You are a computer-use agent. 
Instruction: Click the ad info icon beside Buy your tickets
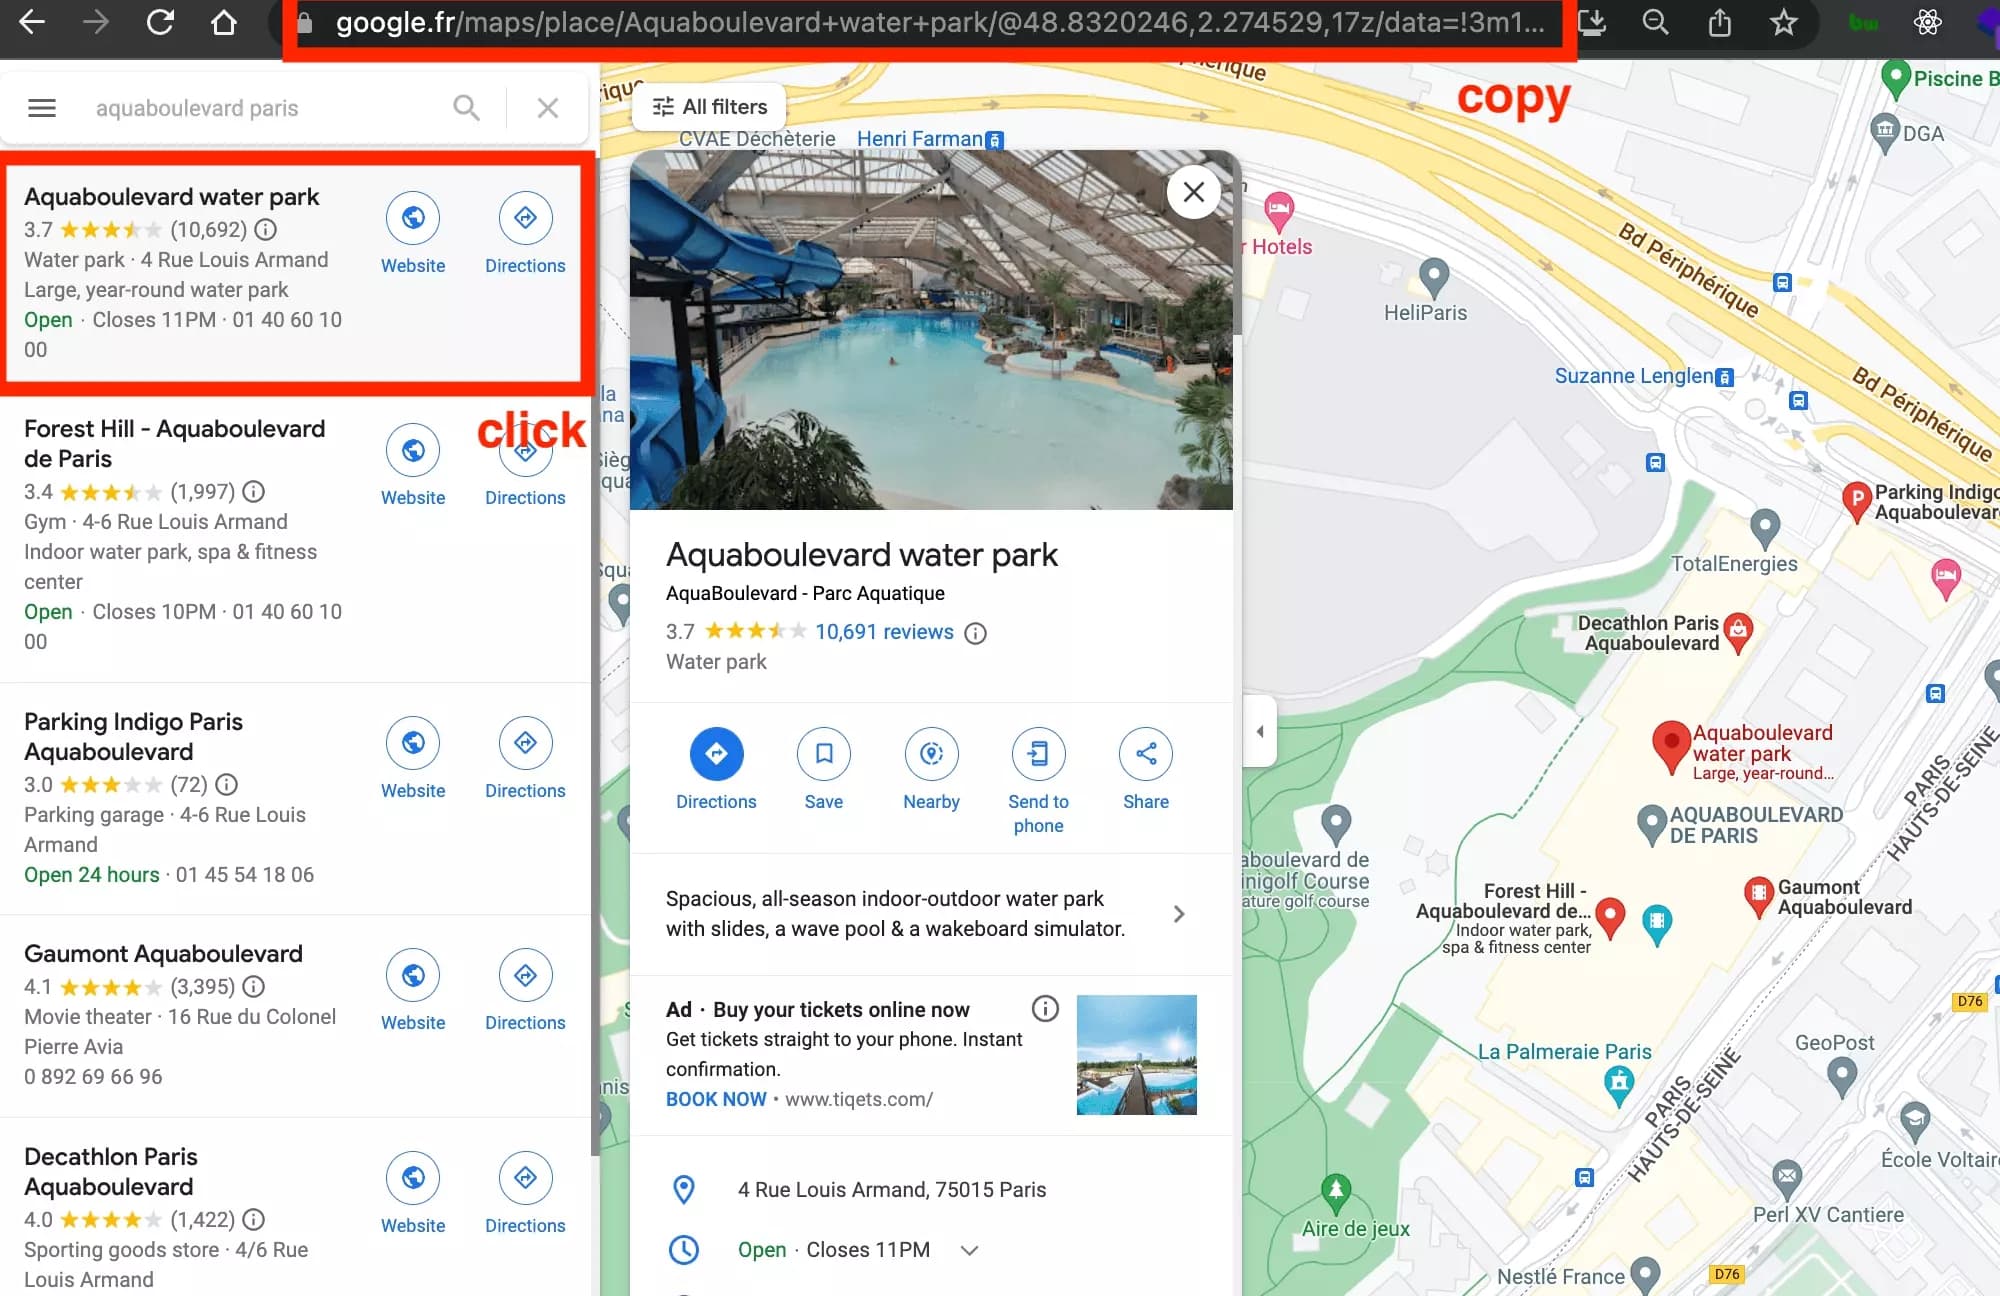tap(1045, 1008)
